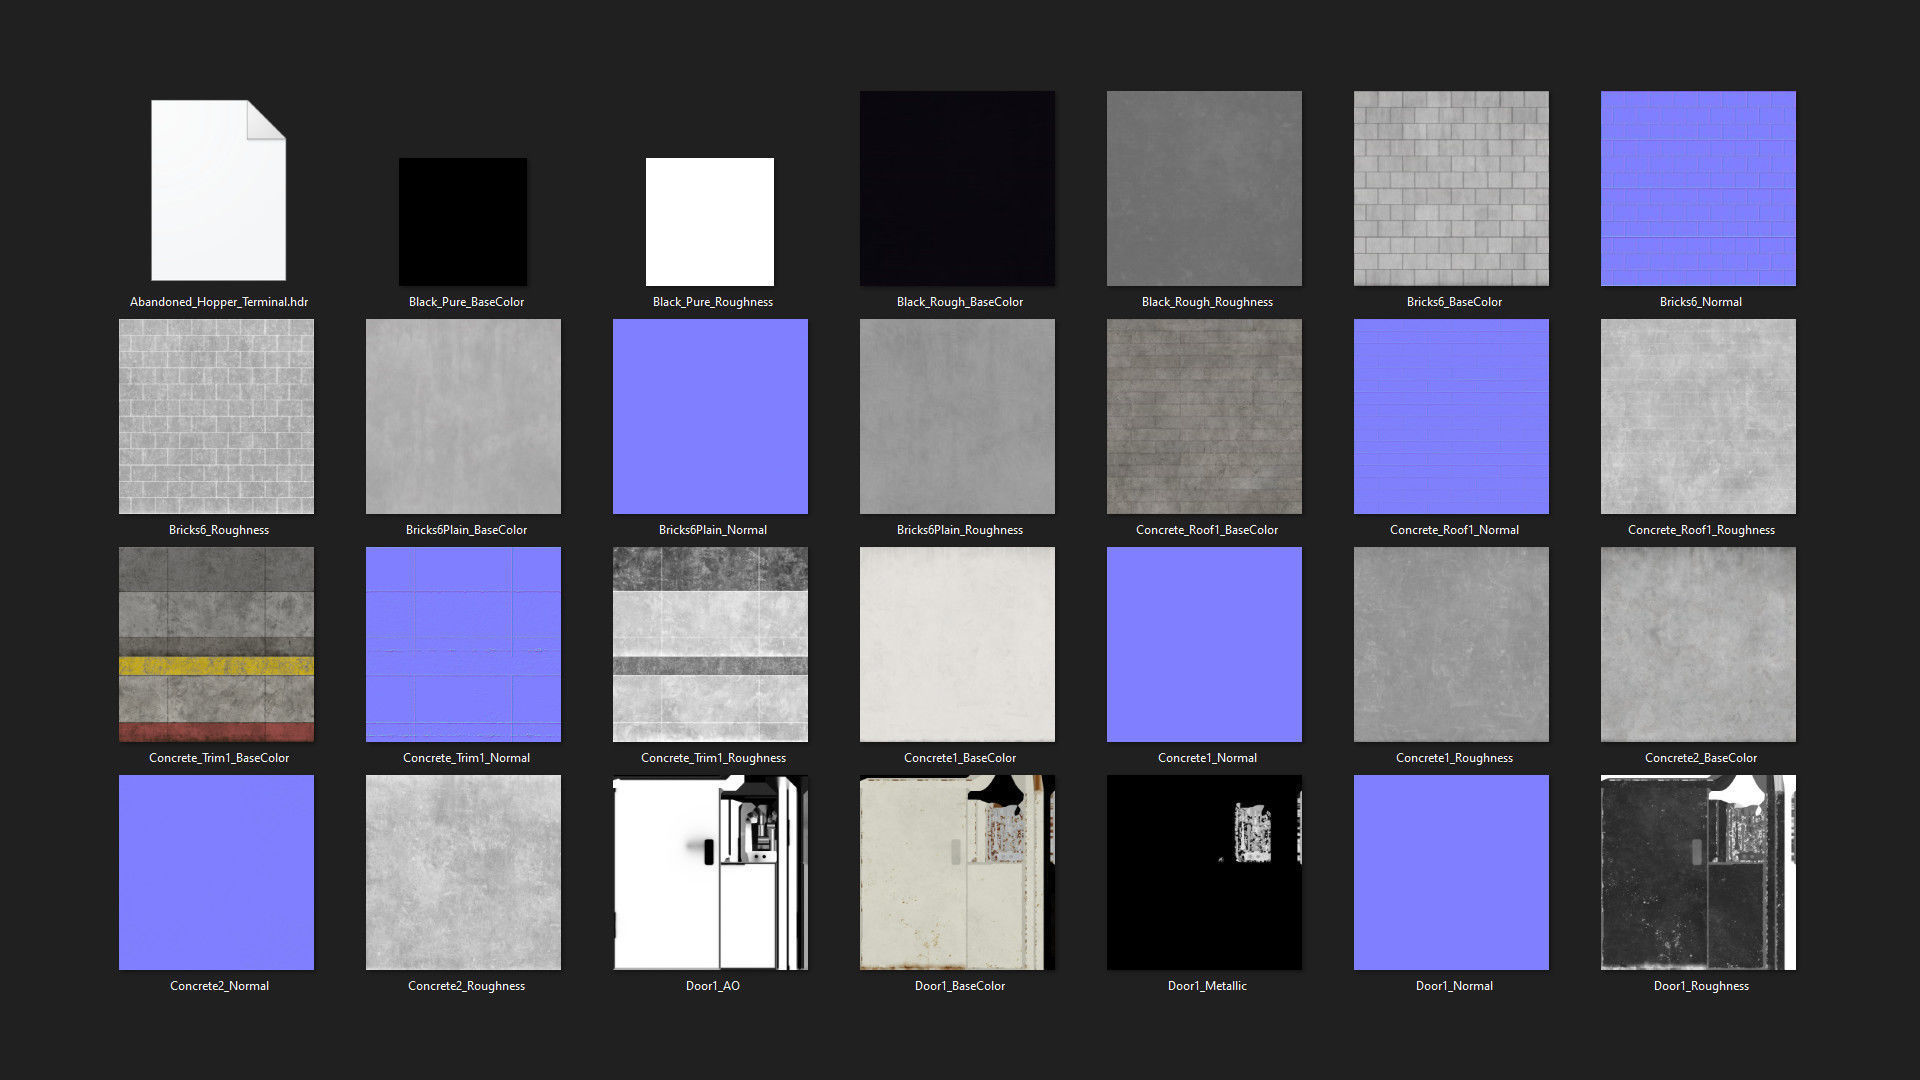This screenshot has height=1080, width=1920.
Task: Click the Black_Pure_BaseColor black thumbnail
Action: 463,221
